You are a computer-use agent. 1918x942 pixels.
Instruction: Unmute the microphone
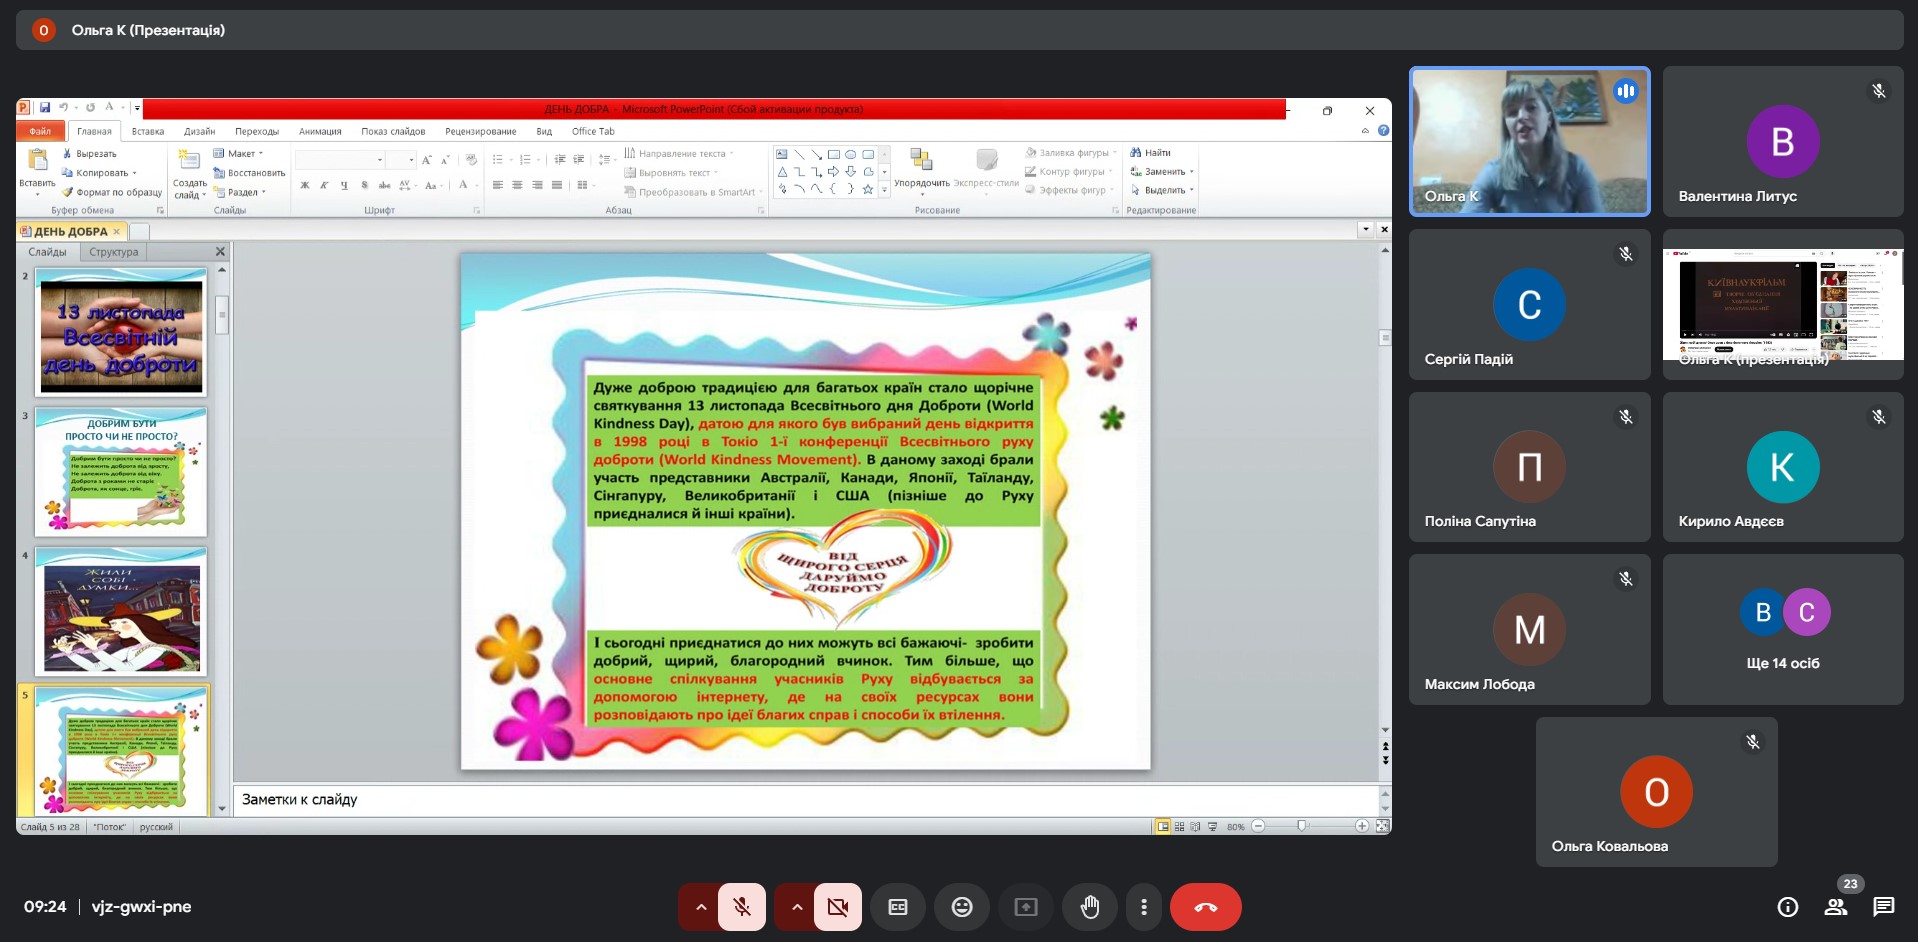click(x=742, y=907)
